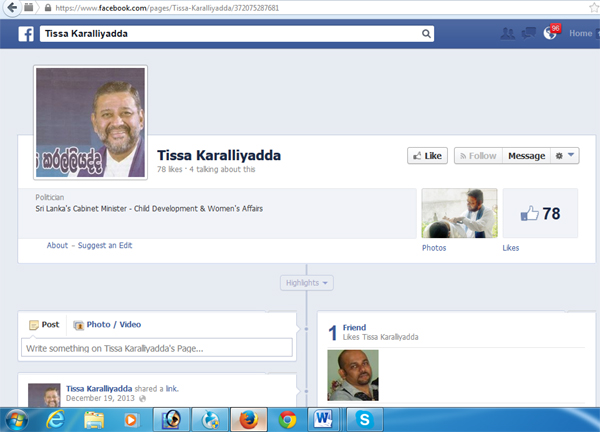Open the About link
The image size is (600, 432).
coord(57,245)
